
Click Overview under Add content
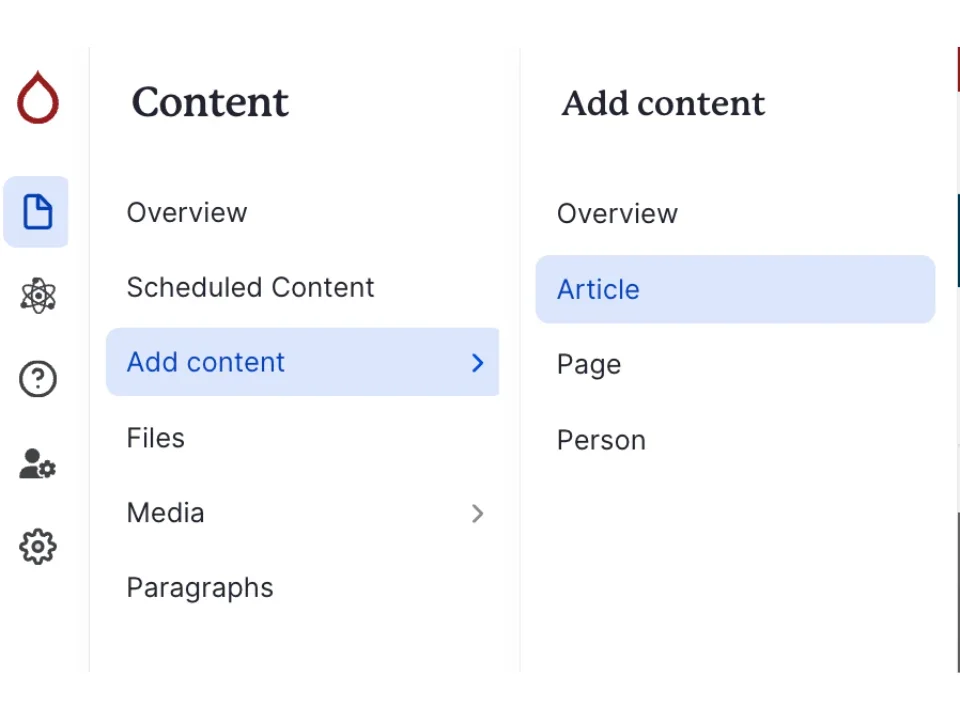pos(617,213)
